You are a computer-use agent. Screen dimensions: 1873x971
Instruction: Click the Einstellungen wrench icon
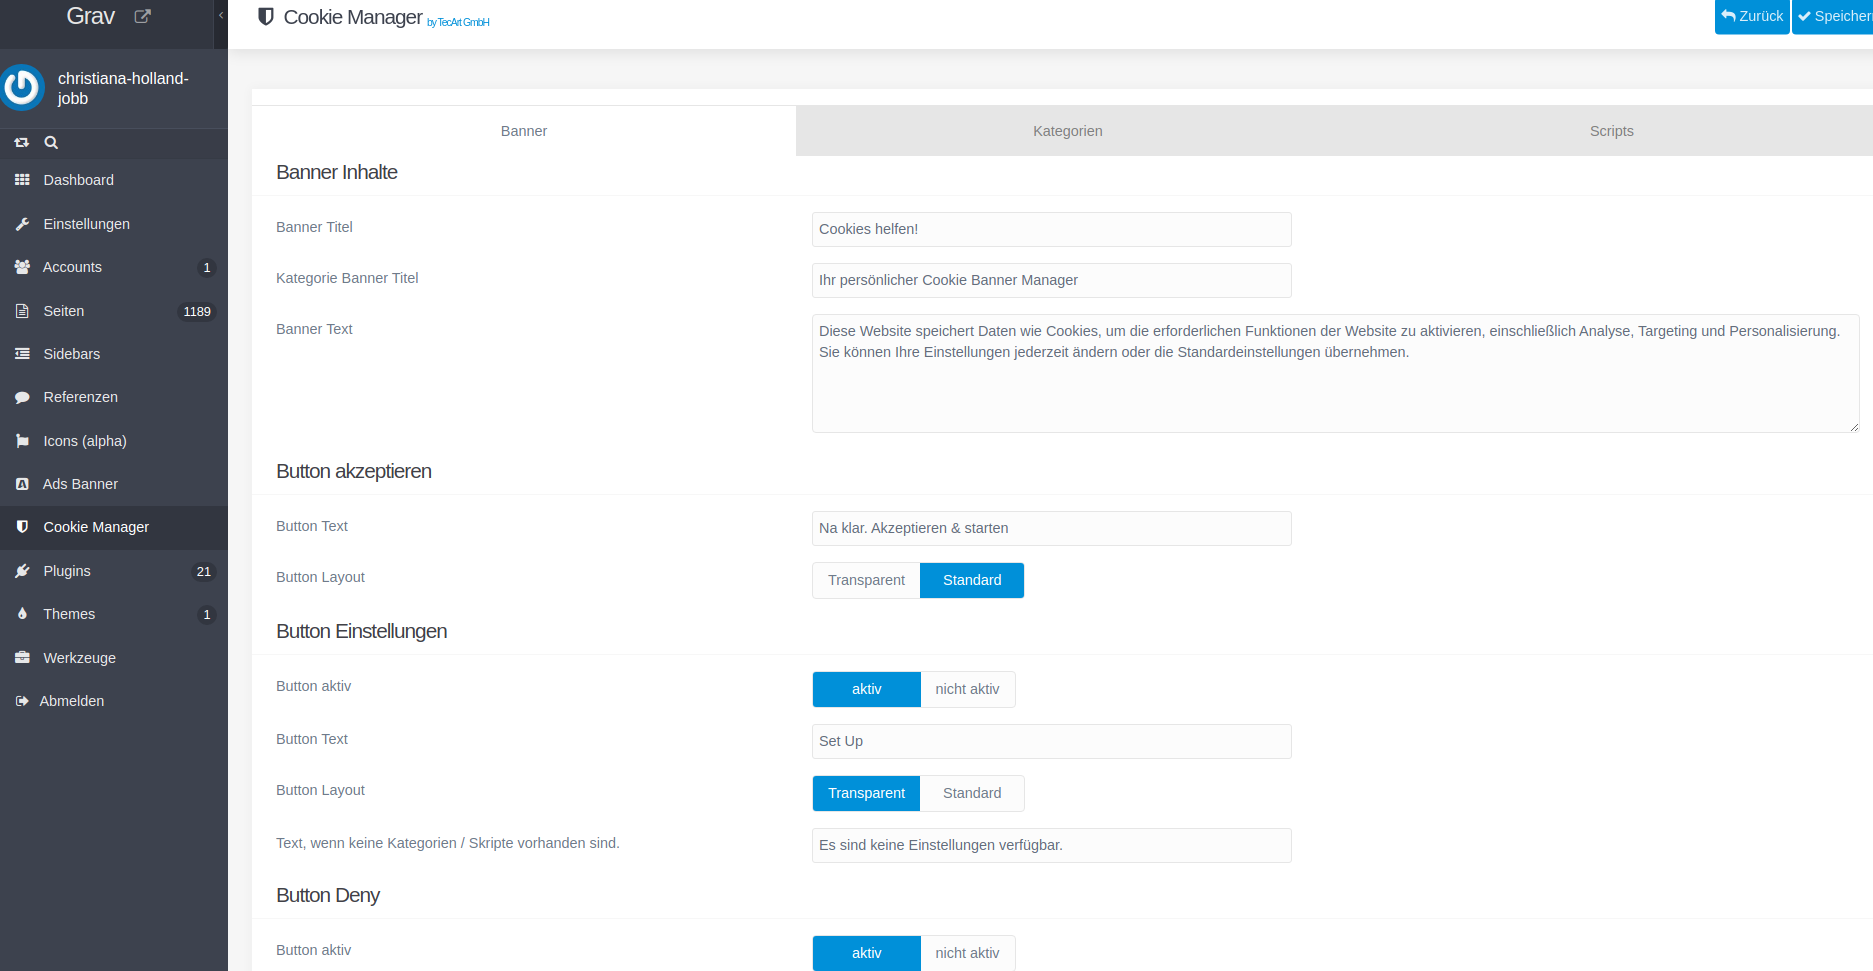tap(22, 224)
